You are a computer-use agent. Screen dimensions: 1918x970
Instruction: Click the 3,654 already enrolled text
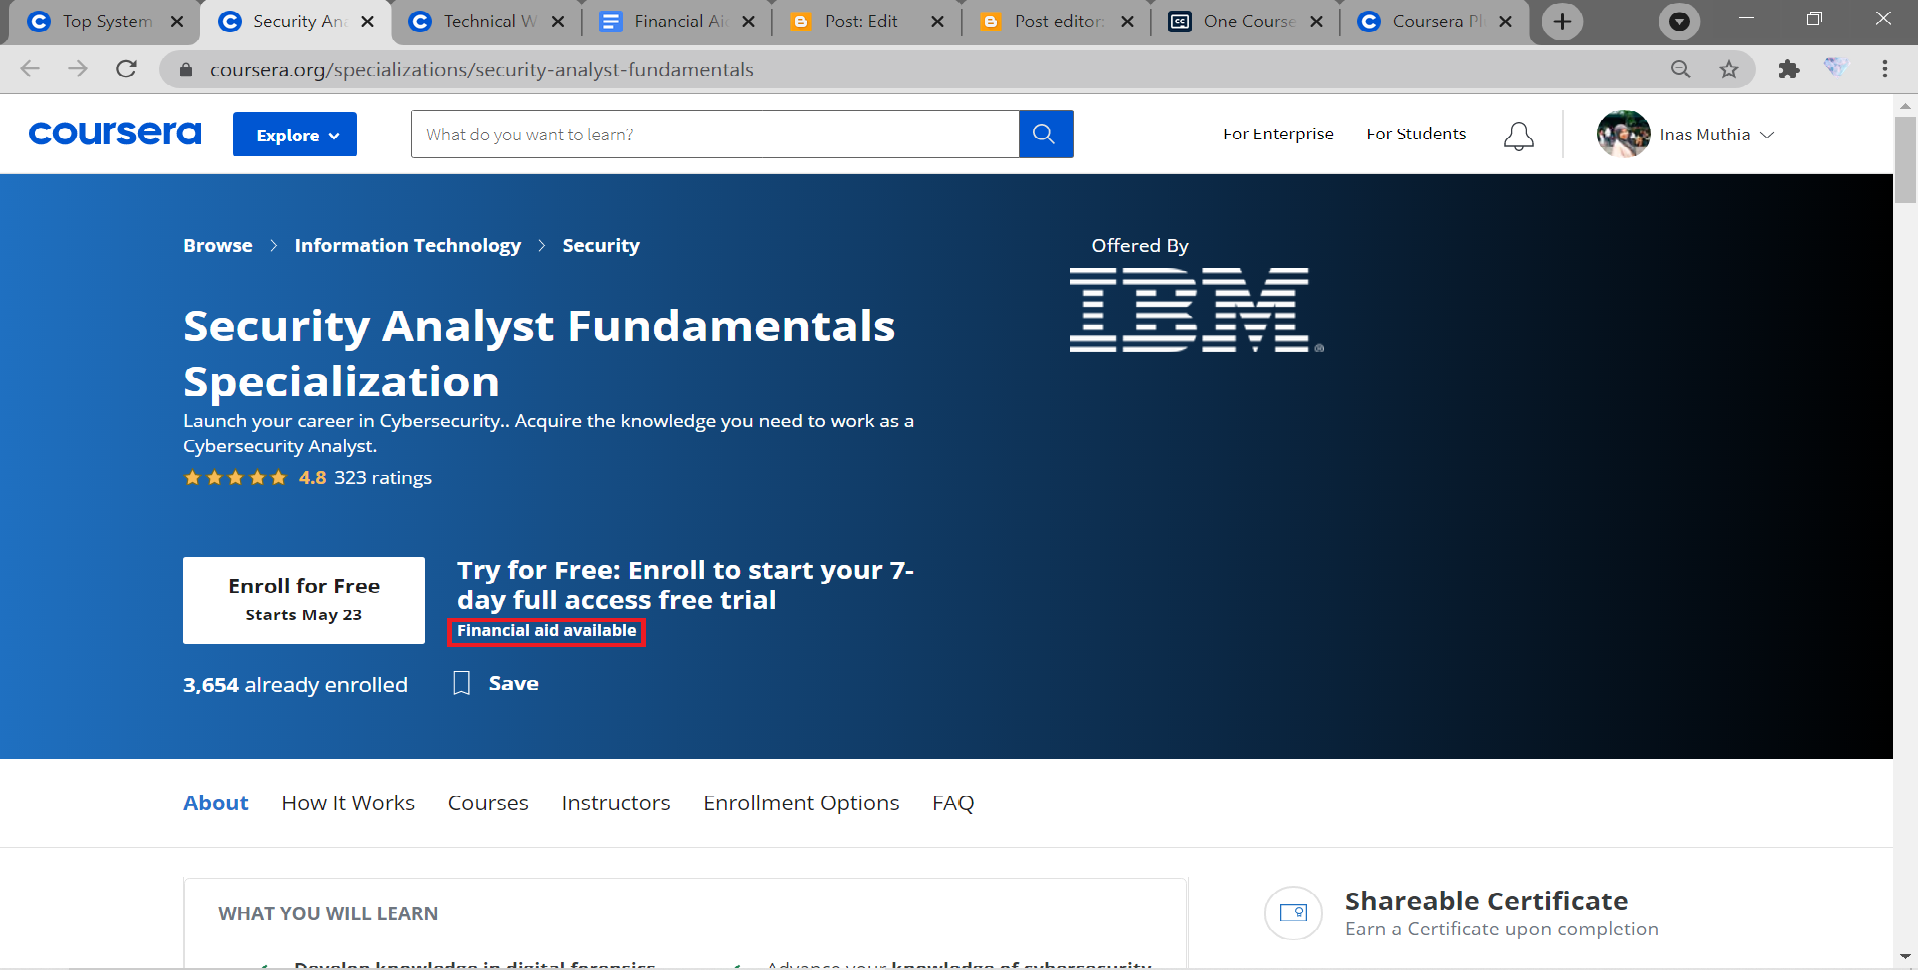tap(295, 685)
